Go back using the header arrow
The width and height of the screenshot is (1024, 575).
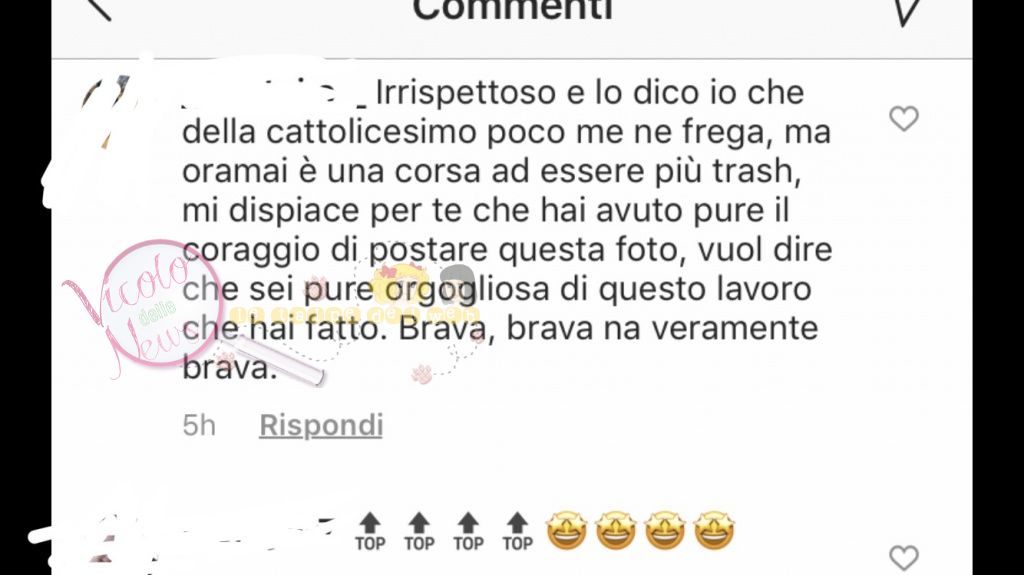pos(100,8)
